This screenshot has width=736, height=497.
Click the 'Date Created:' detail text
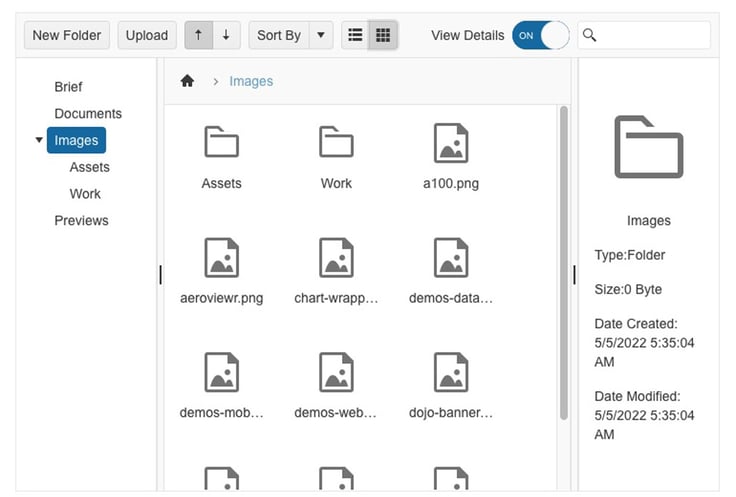(636, 324)
